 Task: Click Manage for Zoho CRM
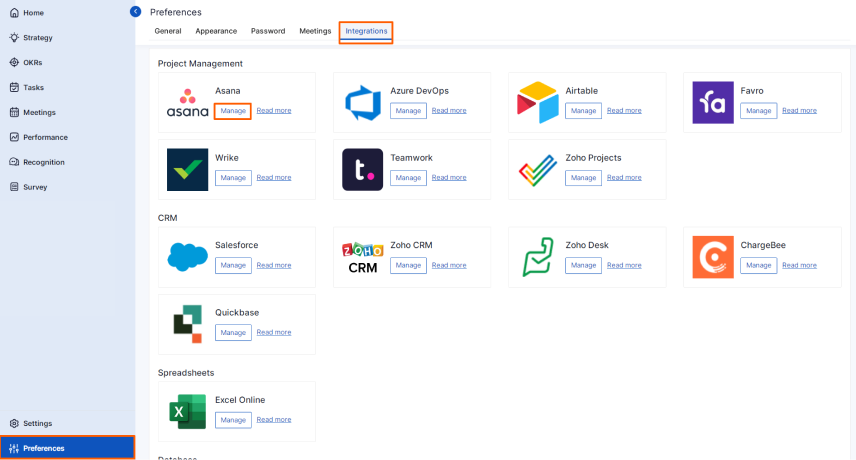click(x=408, y=265)
